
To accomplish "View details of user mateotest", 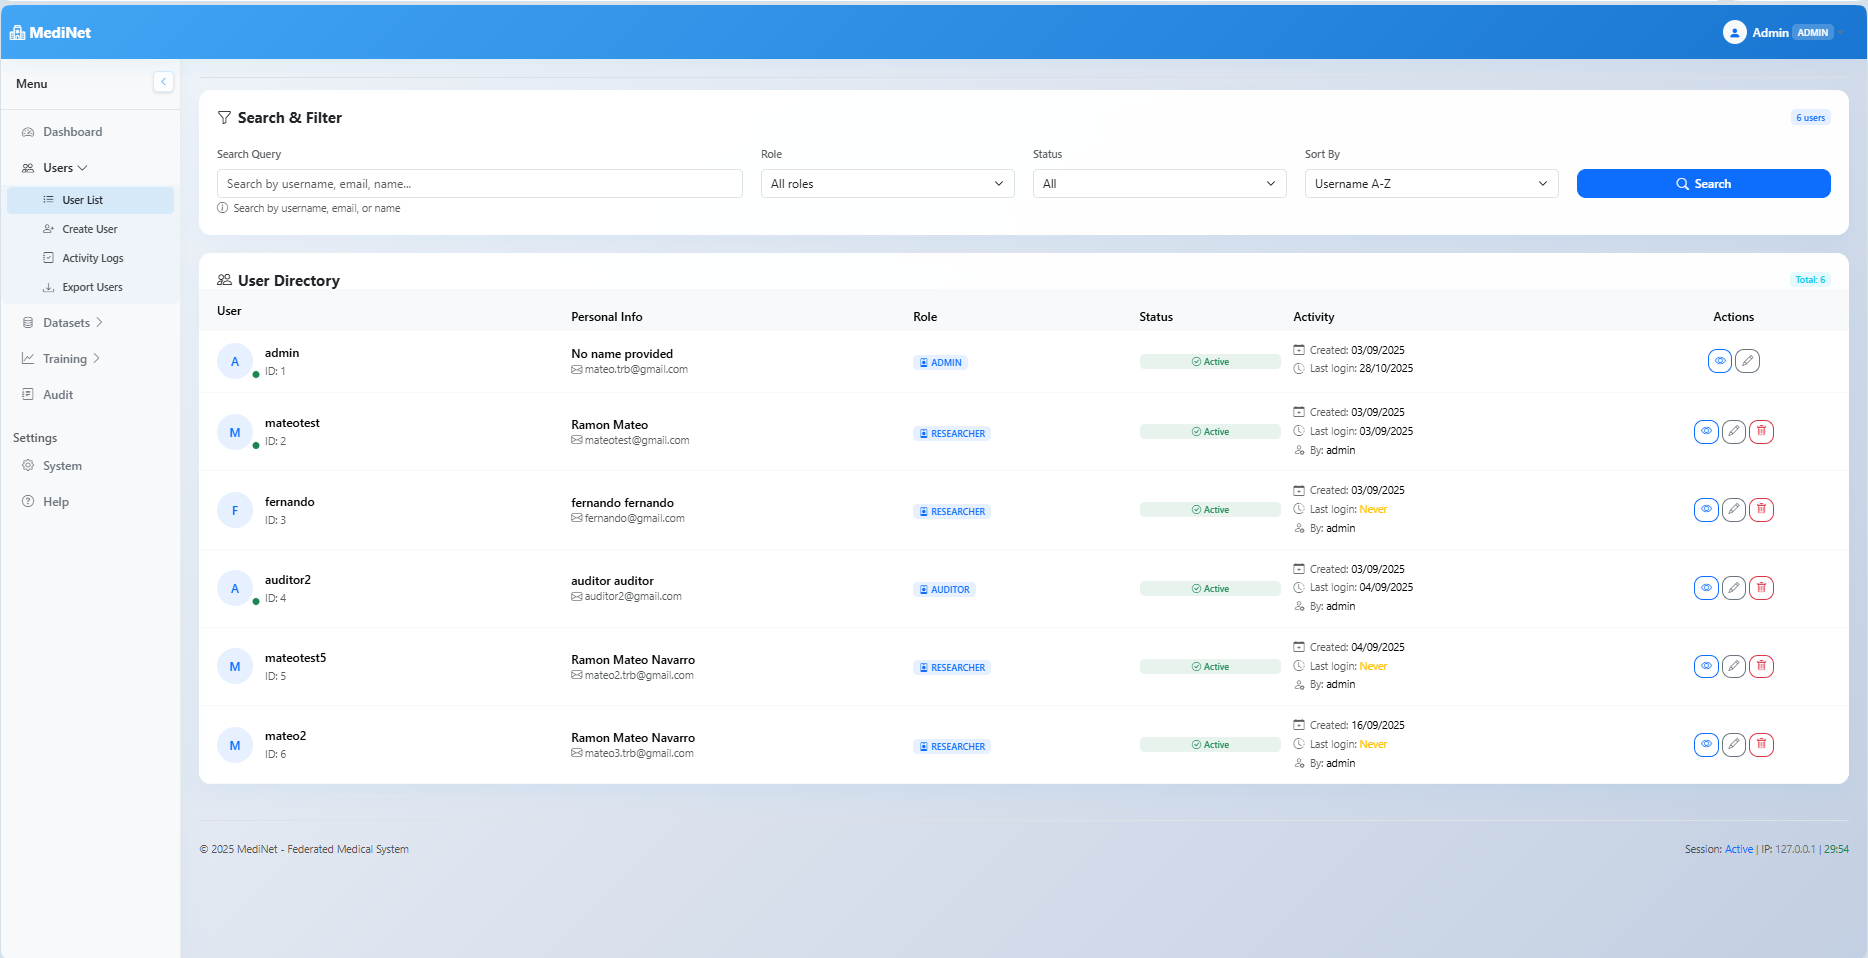I will click(x=1705, y=431).
